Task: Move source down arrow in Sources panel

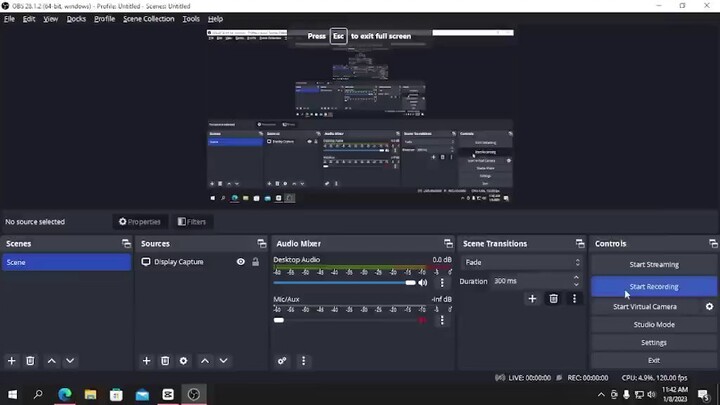Action: 223,361
